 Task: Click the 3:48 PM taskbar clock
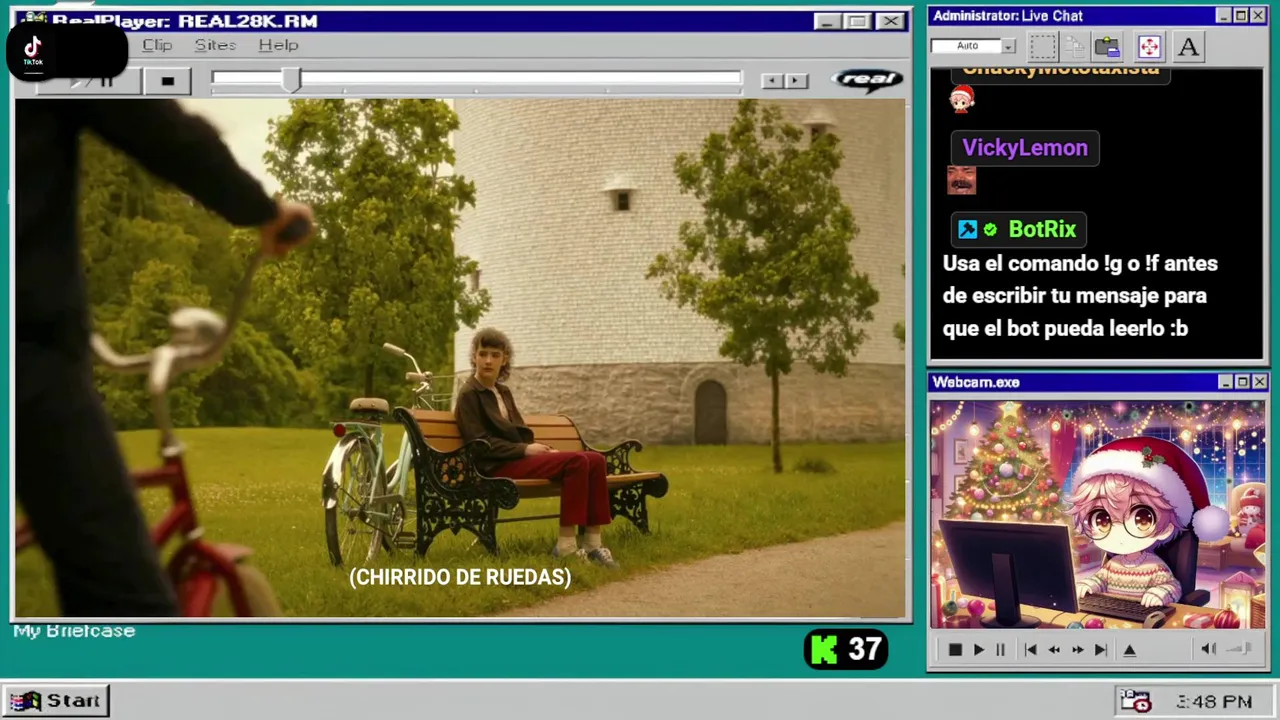[x=1214, y=702]
